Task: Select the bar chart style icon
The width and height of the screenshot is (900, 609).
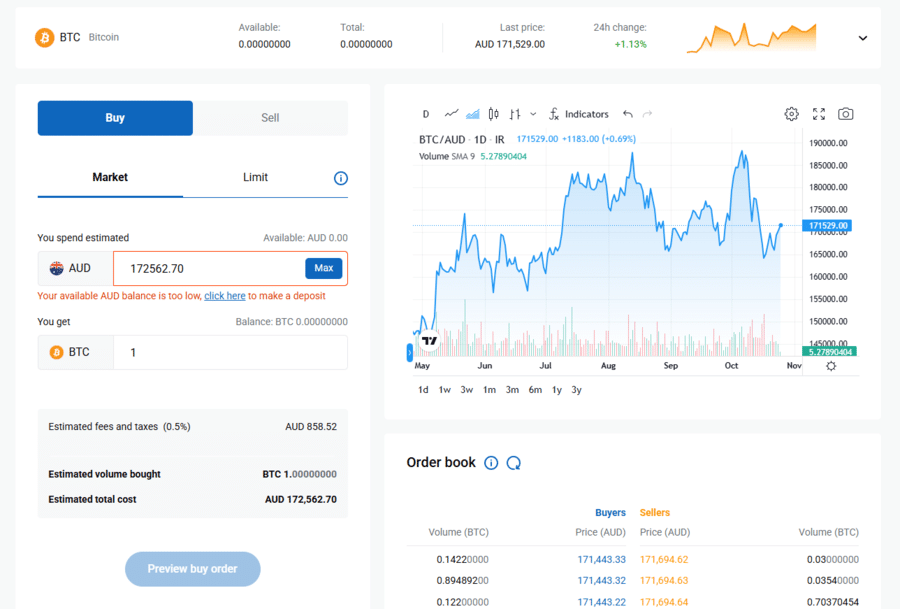Action: pyautogui.click(x=515, y=114)
